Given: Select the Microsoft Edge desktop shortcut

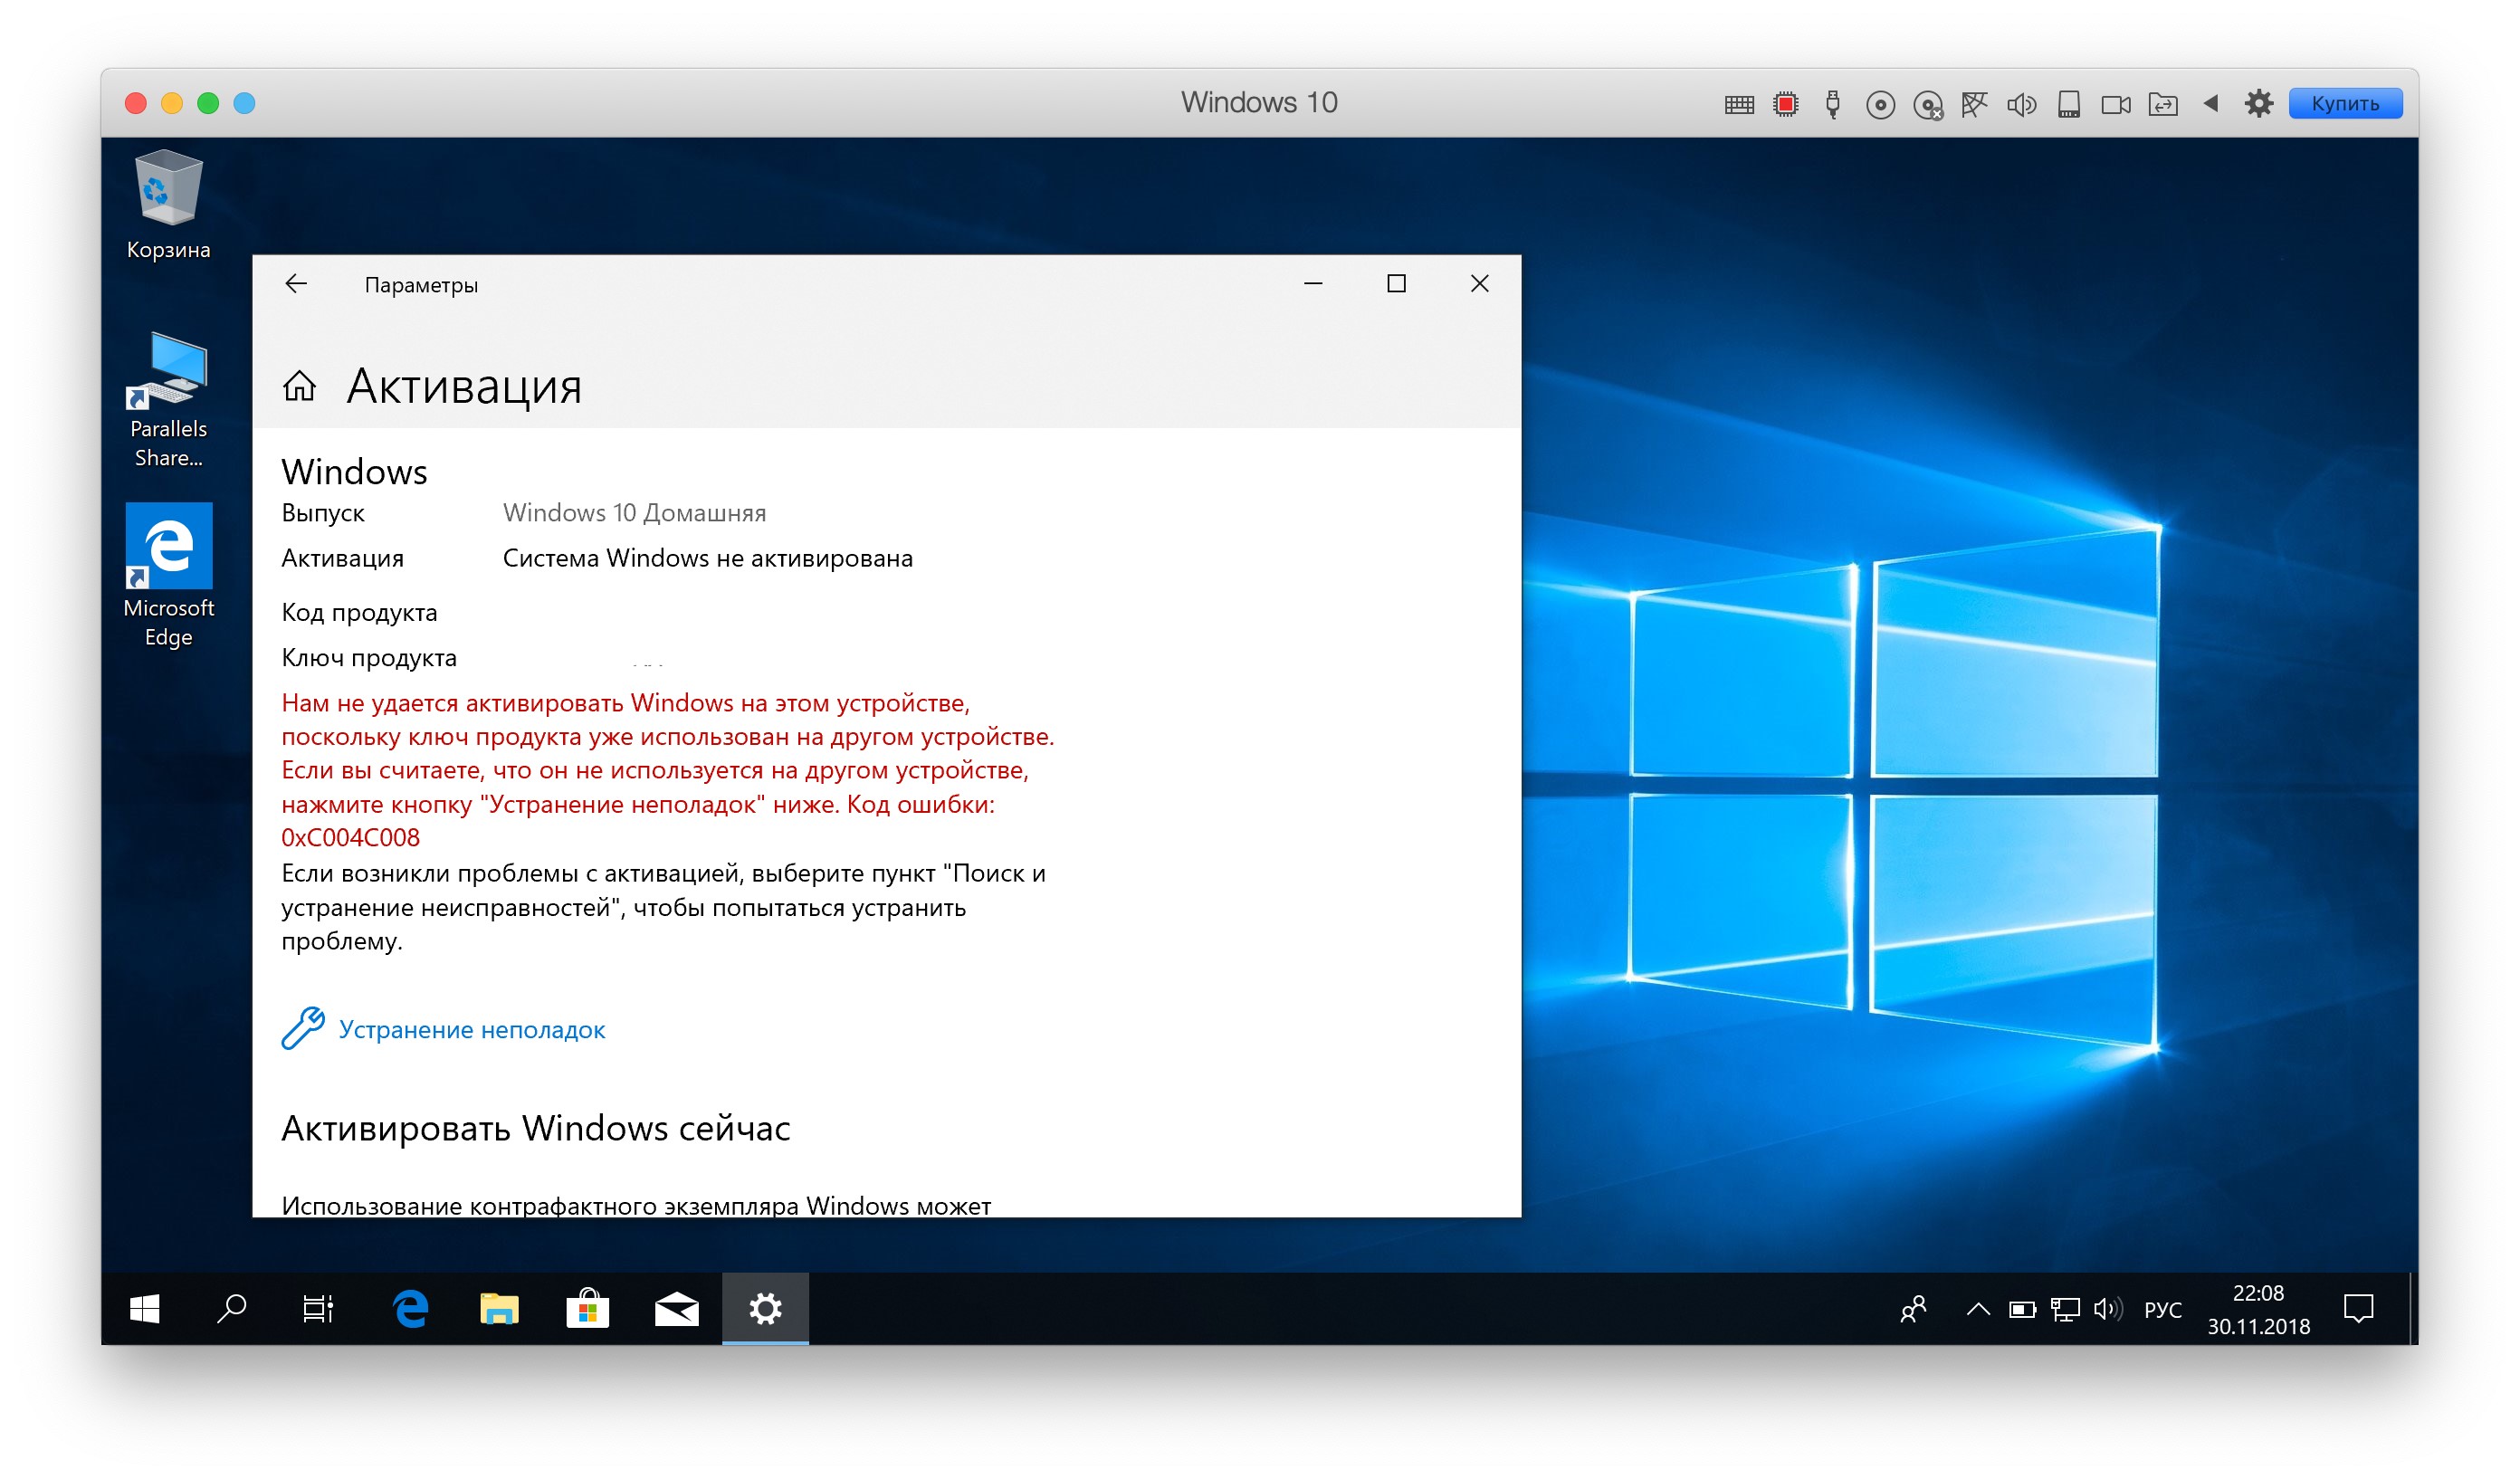Looking at the screenshot, I should coord(168,576).
